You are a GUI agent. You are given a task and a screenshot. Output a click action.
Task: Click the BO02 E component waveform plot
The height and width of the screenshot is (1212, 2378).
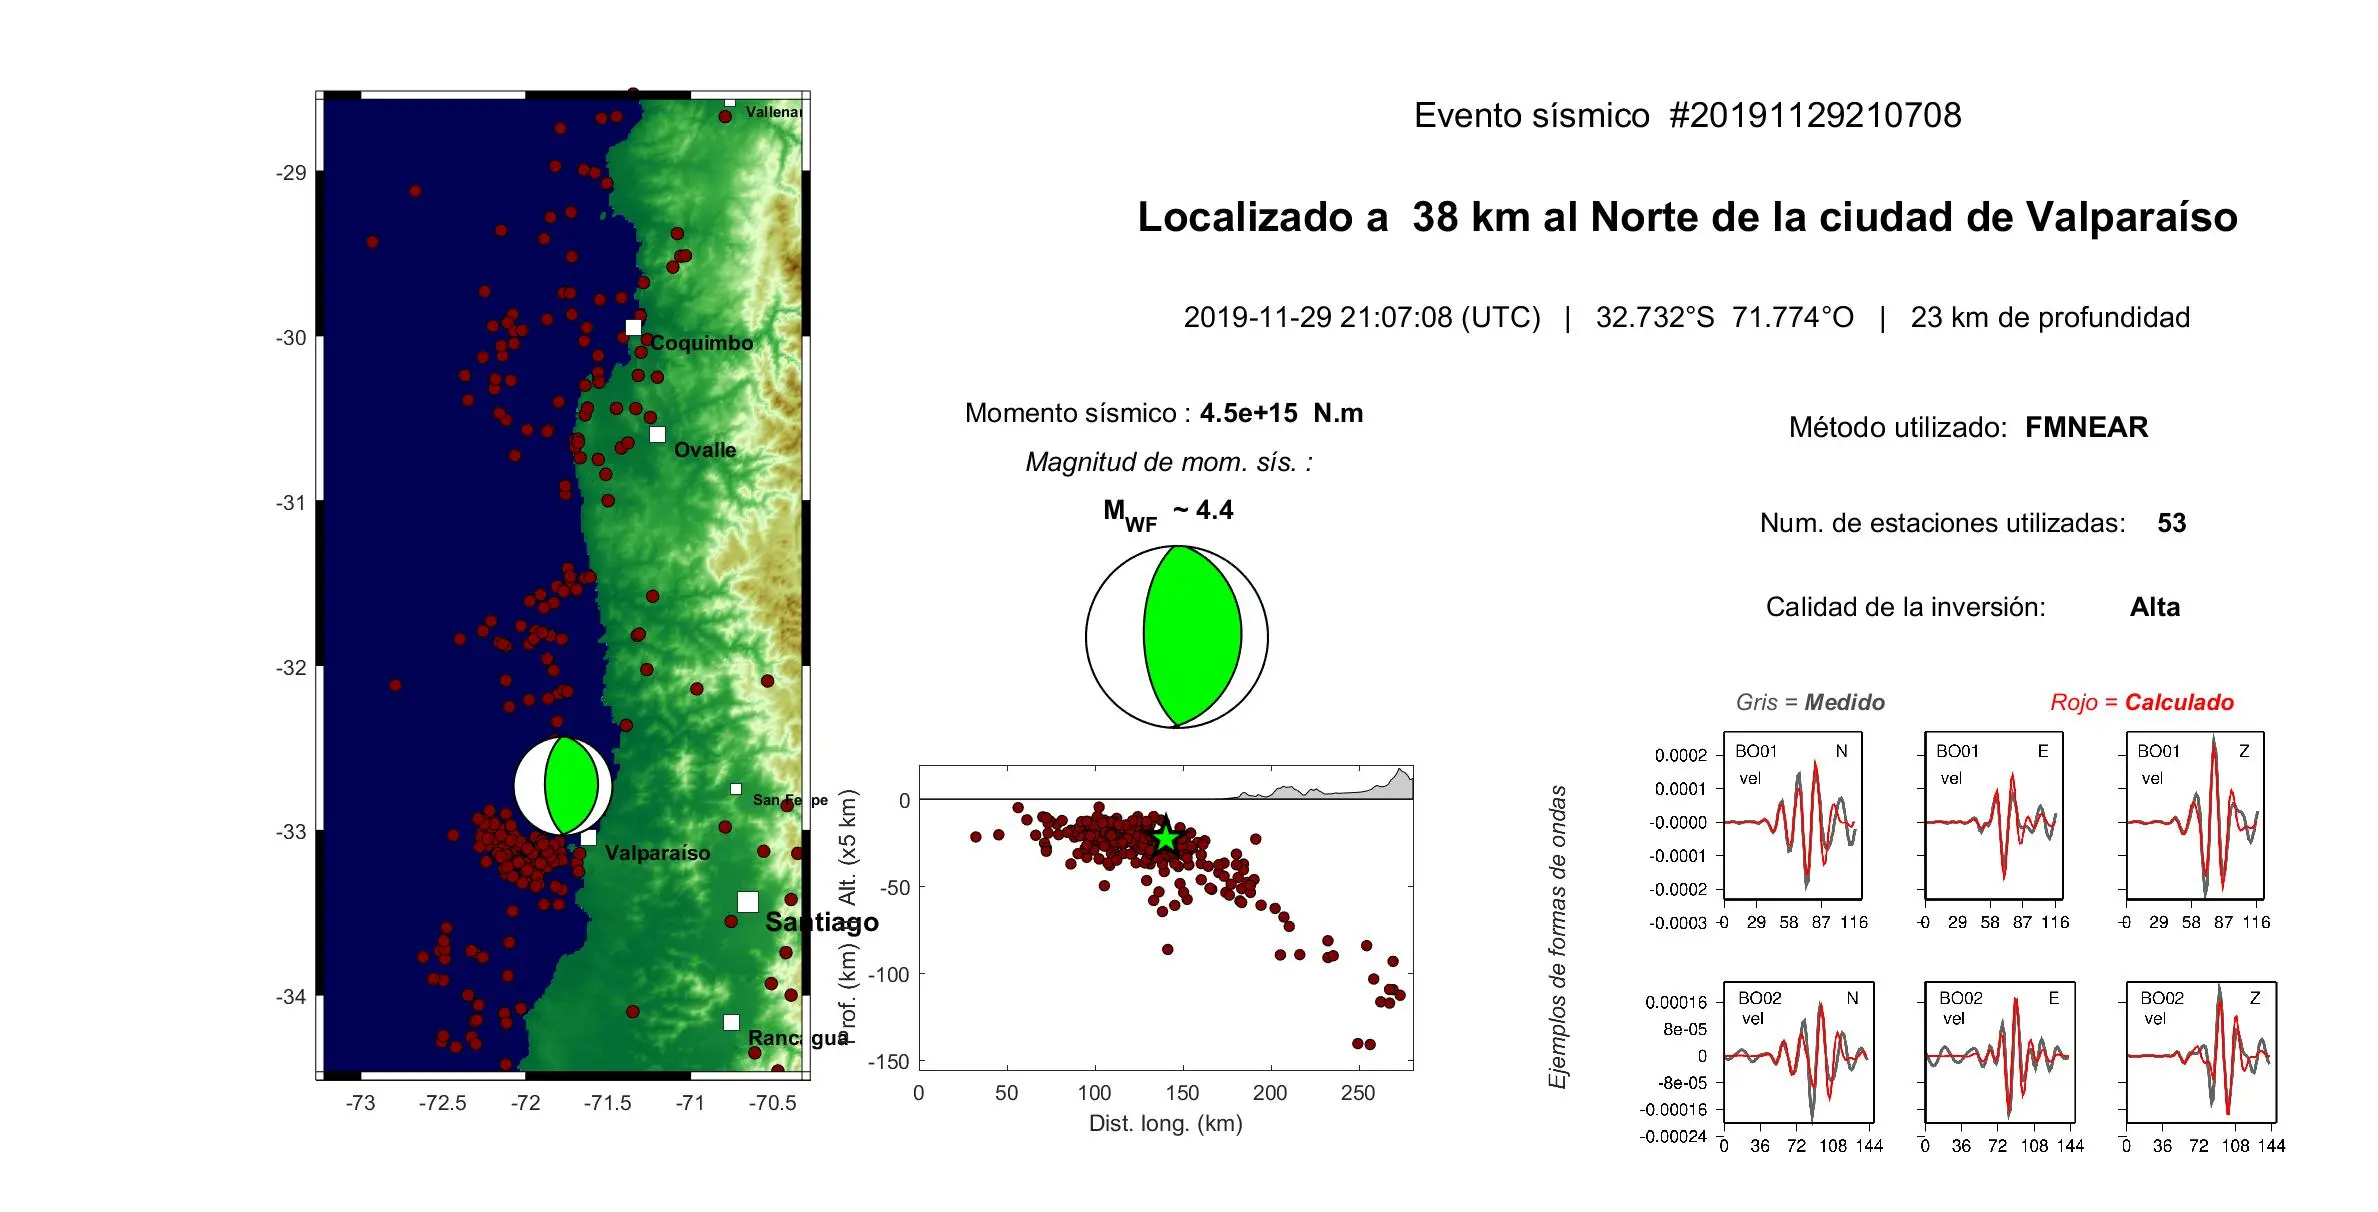tap(2000, 1052)
